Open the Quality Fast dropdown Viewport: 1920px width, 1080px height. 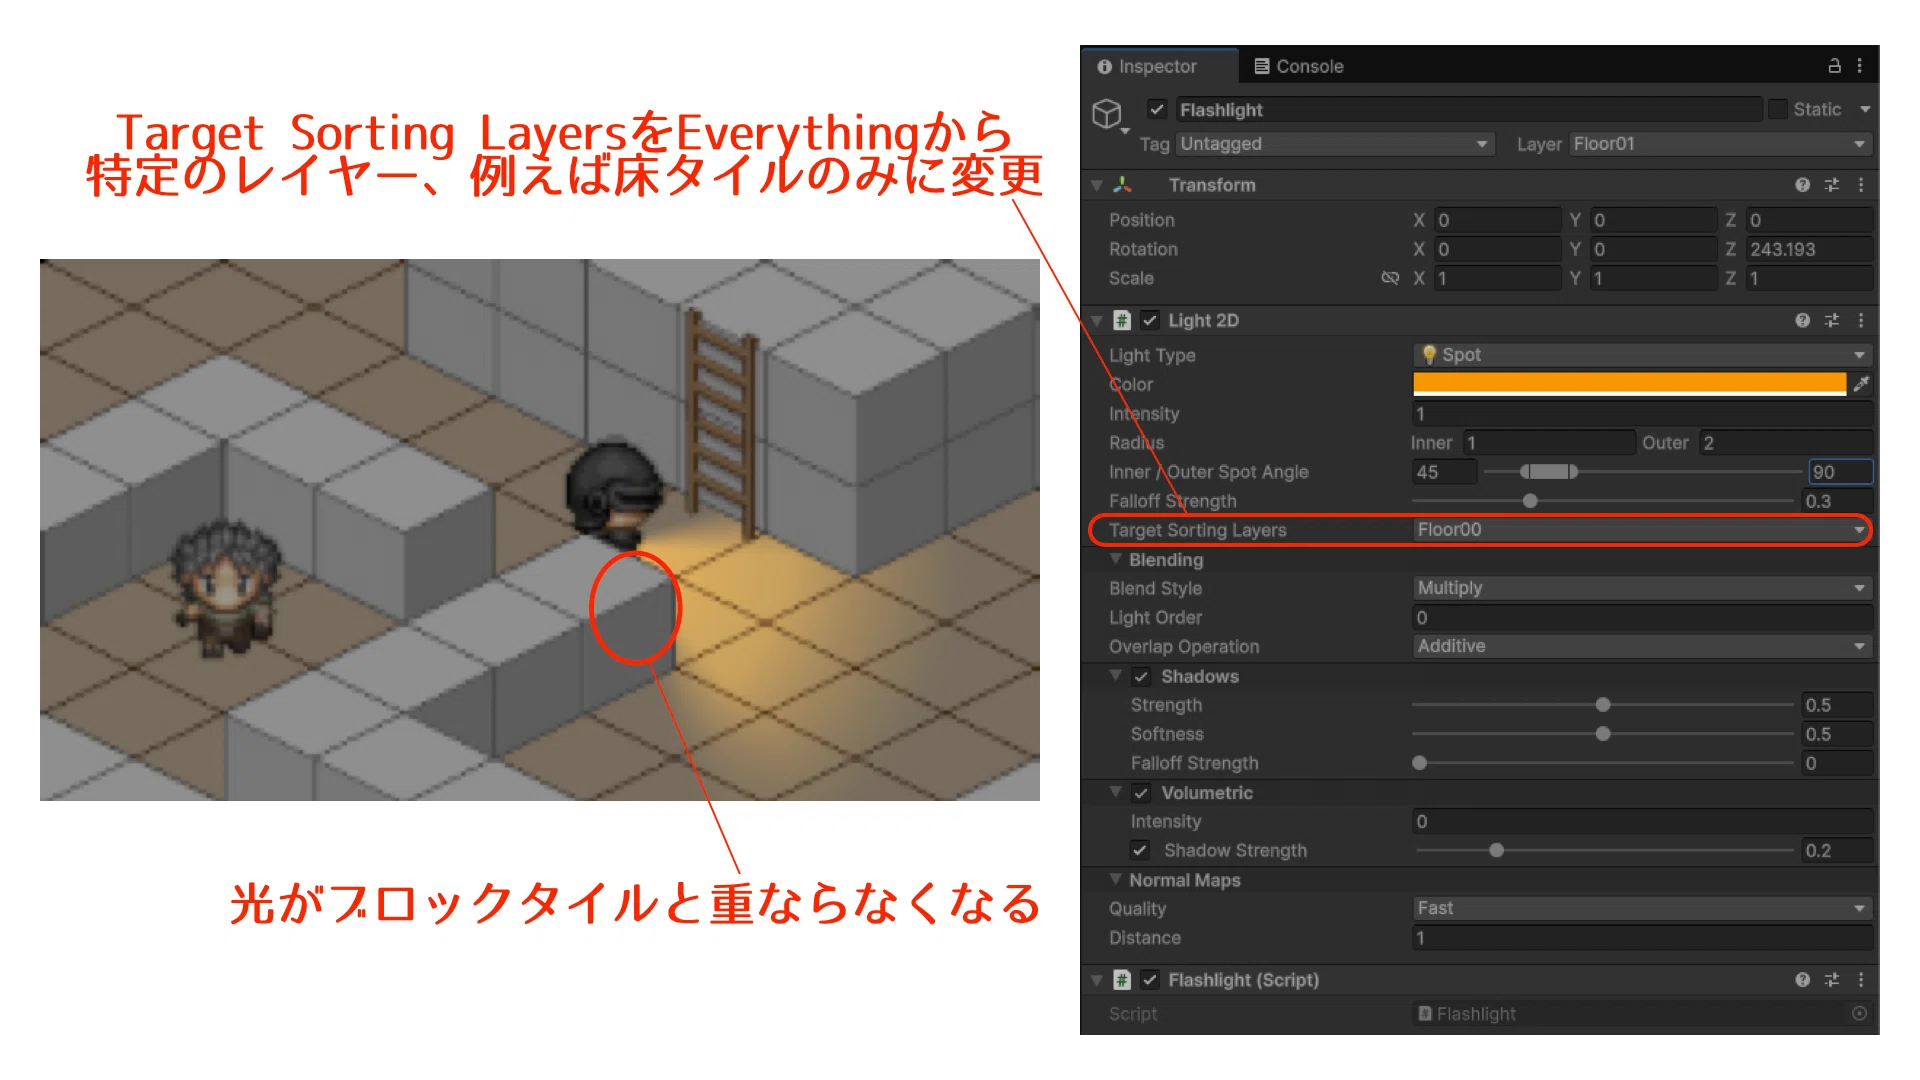pos(1642,908)
